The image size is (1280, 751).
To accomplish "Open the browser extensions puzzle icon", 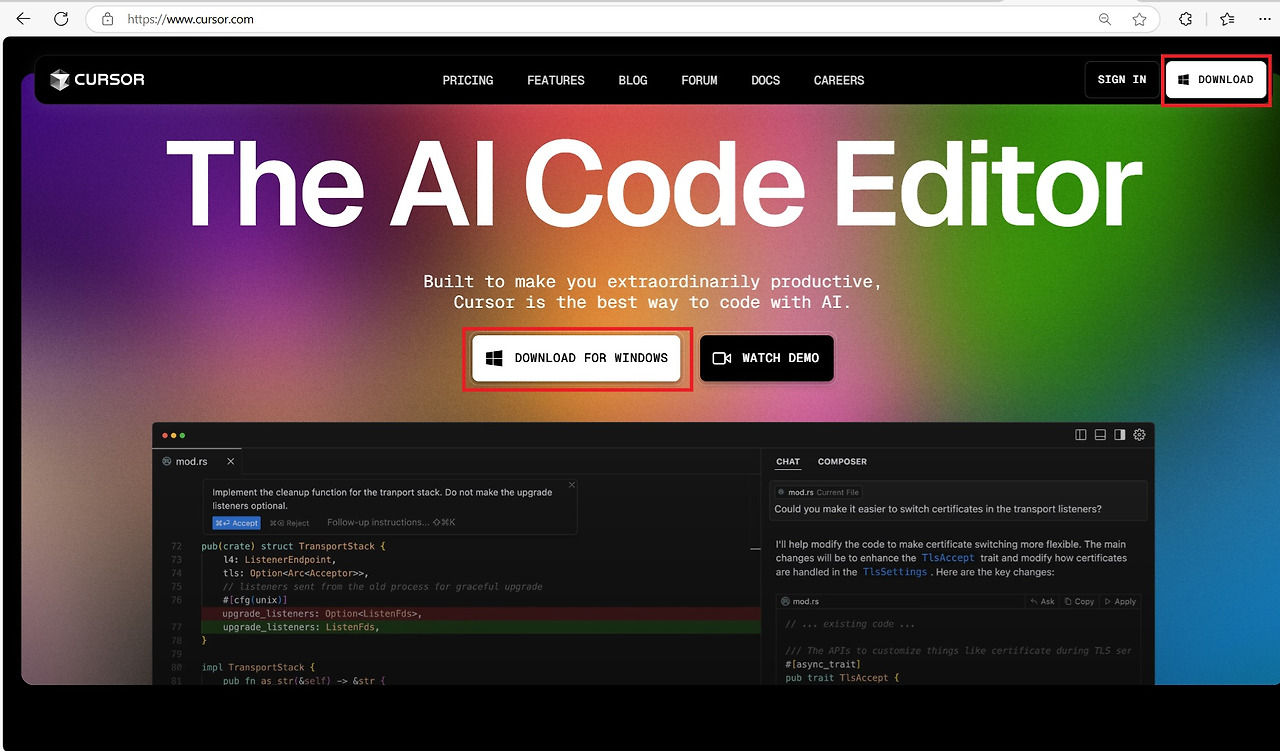I will [x=1186, y=19].
